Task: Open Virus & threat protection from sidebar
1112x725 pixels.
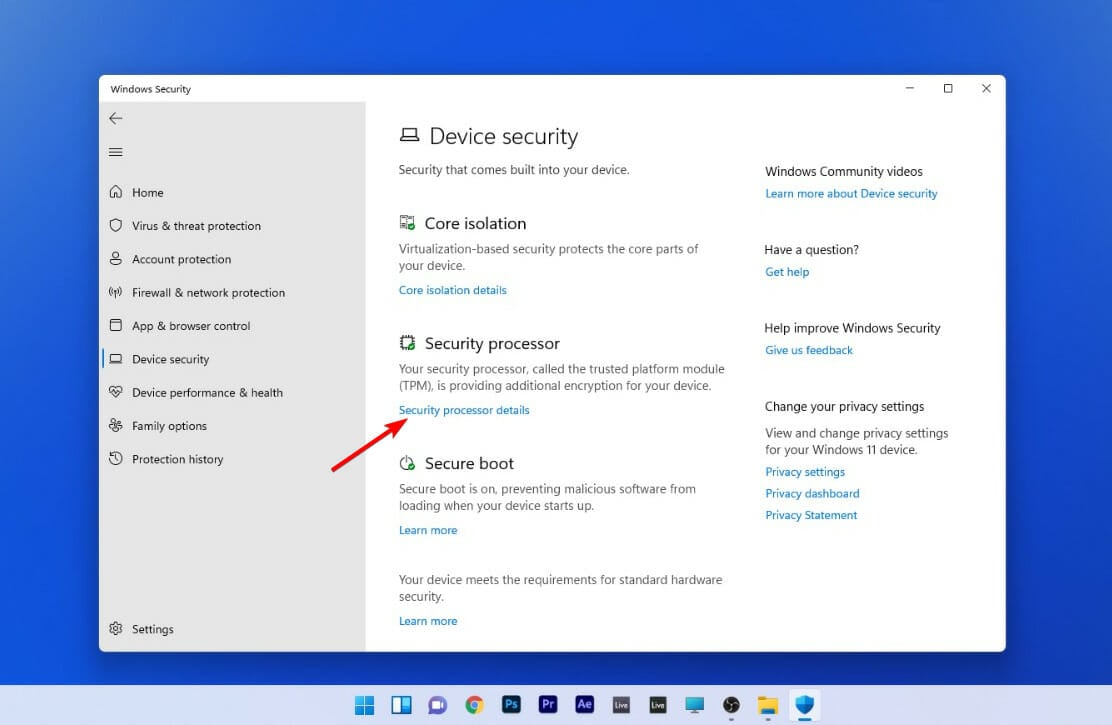Action: 196,225
